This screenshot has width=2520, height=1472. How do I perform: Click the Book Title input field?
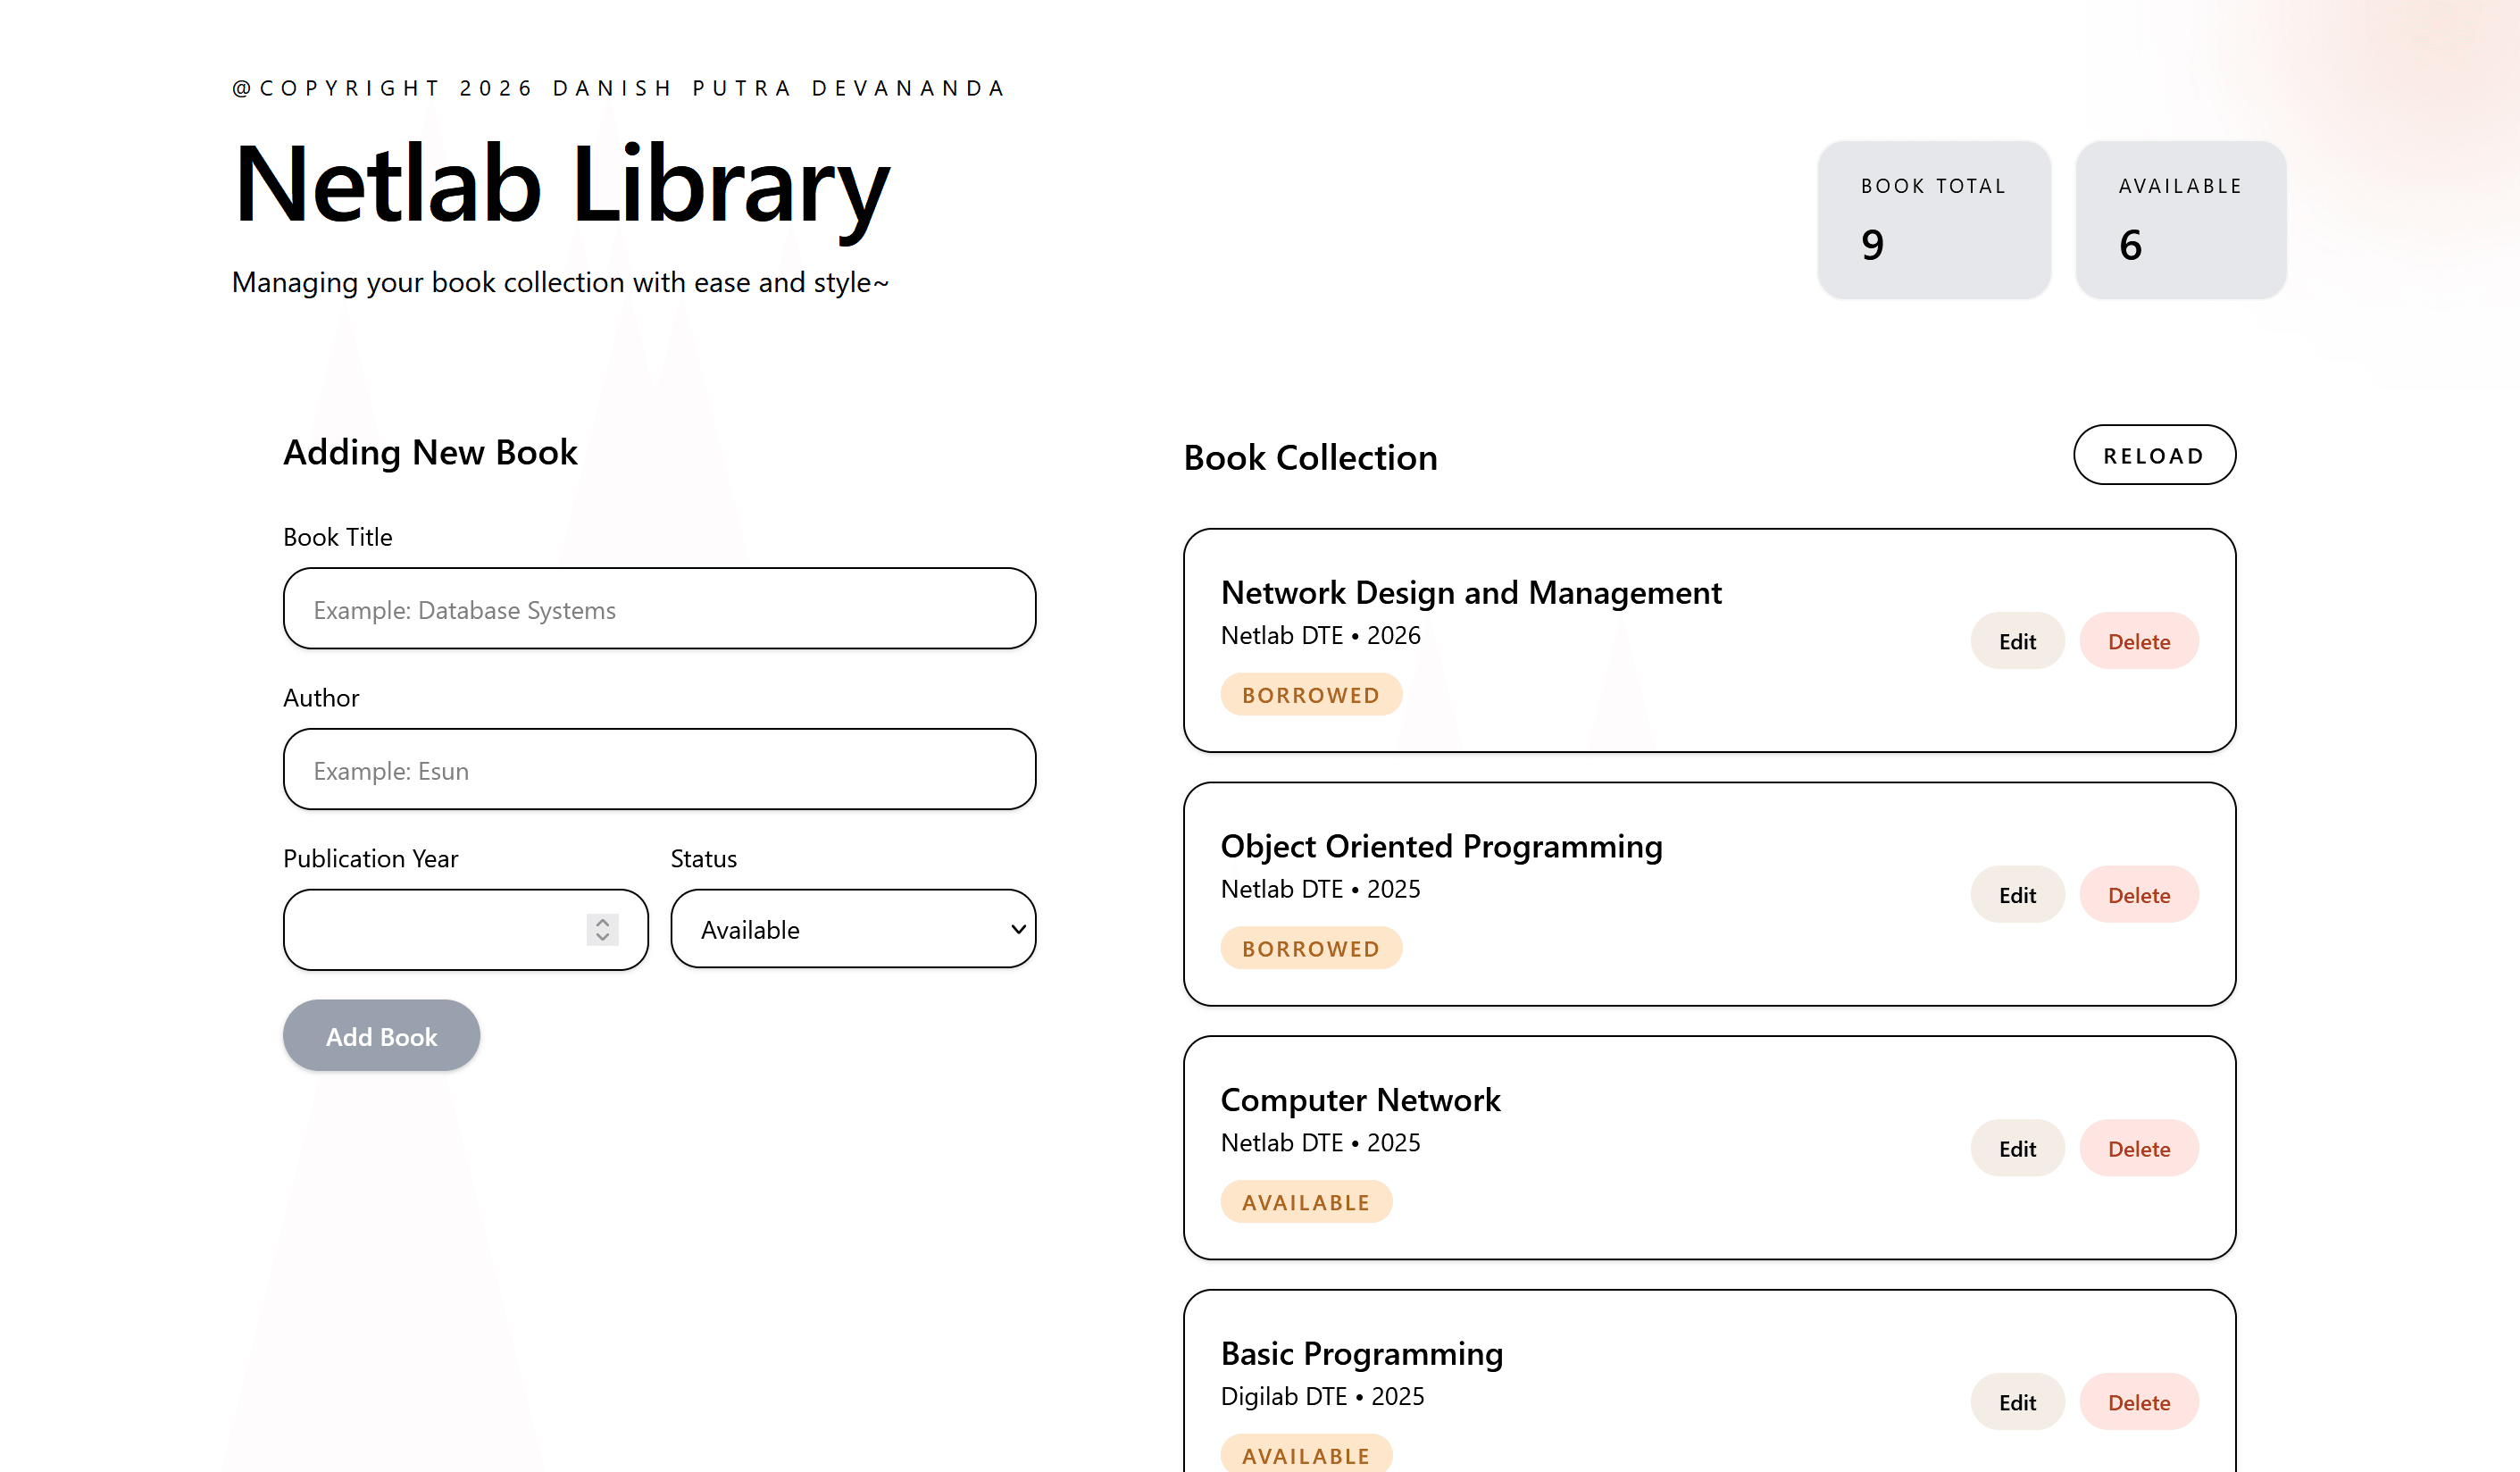[x=659, y=609]
